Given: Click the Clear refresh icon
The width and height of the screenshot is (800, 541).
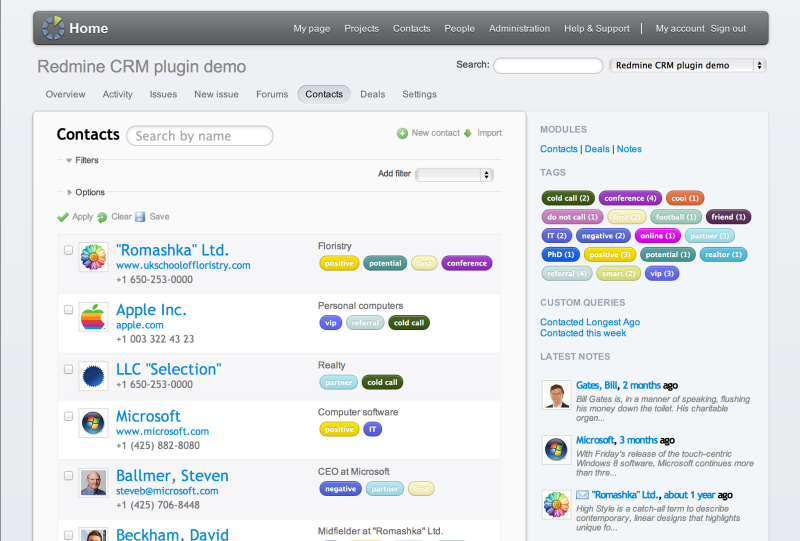Looking at the screenshot, I should click(102, 217).
